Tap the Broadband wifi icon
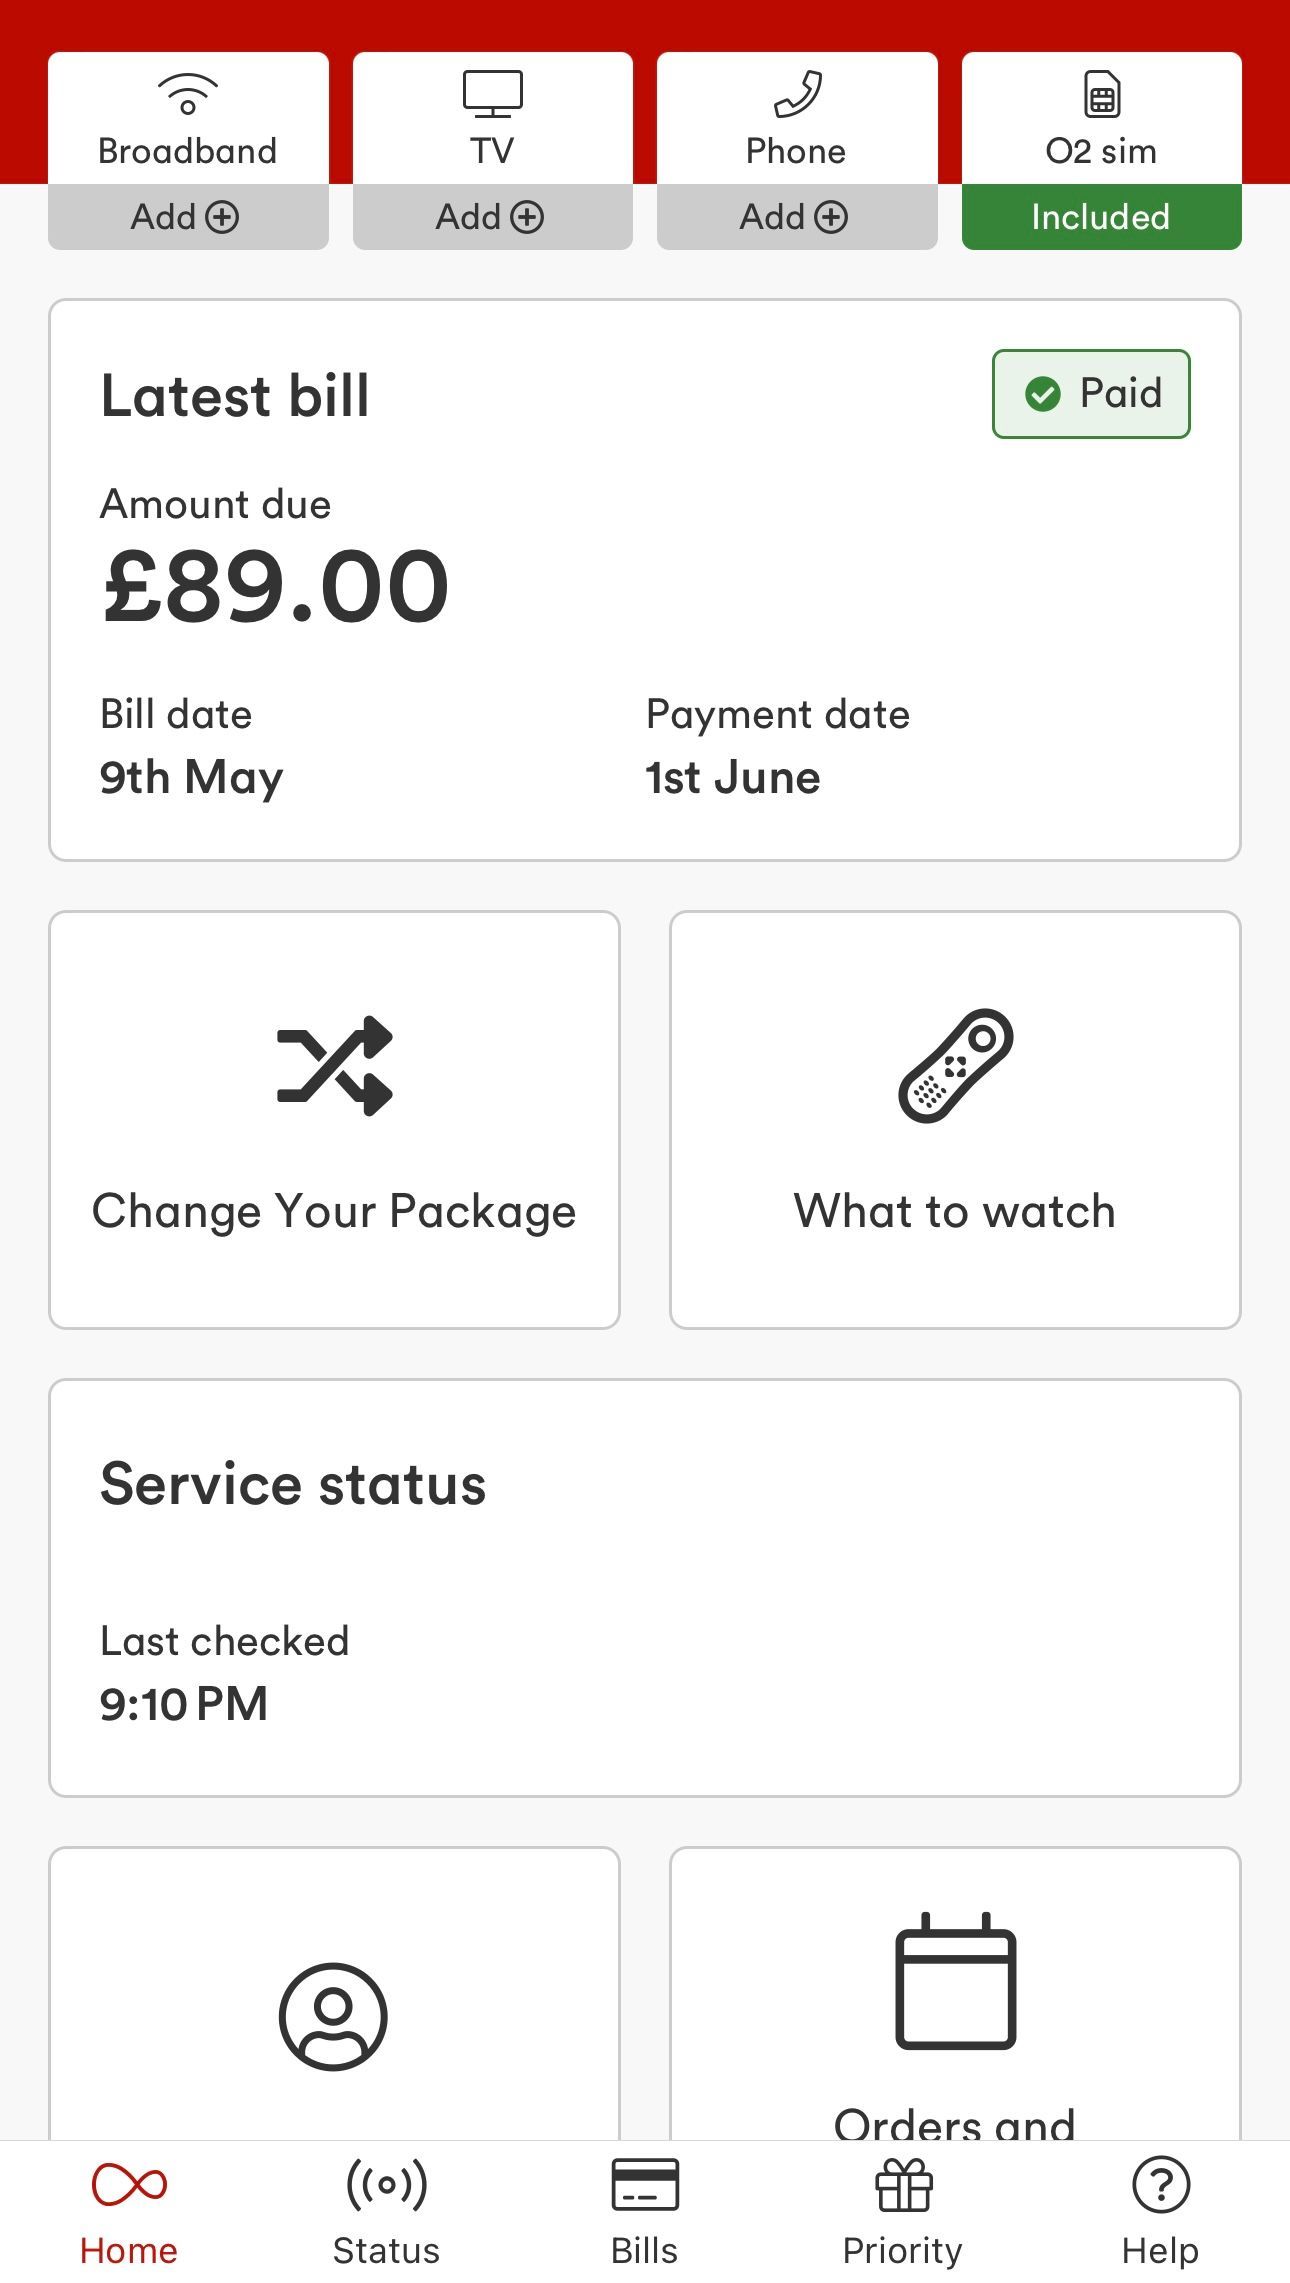 pos(188,94)
